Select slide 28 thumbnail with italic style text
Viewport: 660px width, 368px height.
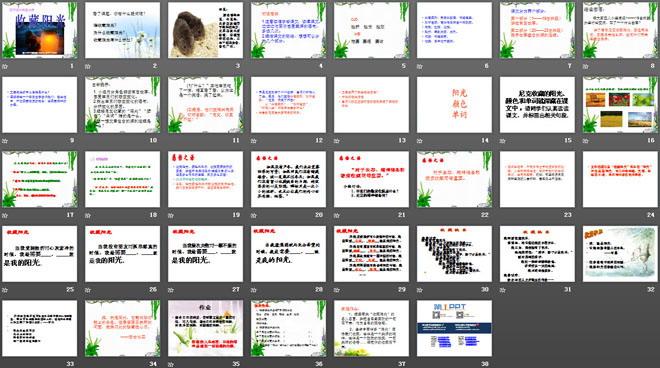(288, 253)
